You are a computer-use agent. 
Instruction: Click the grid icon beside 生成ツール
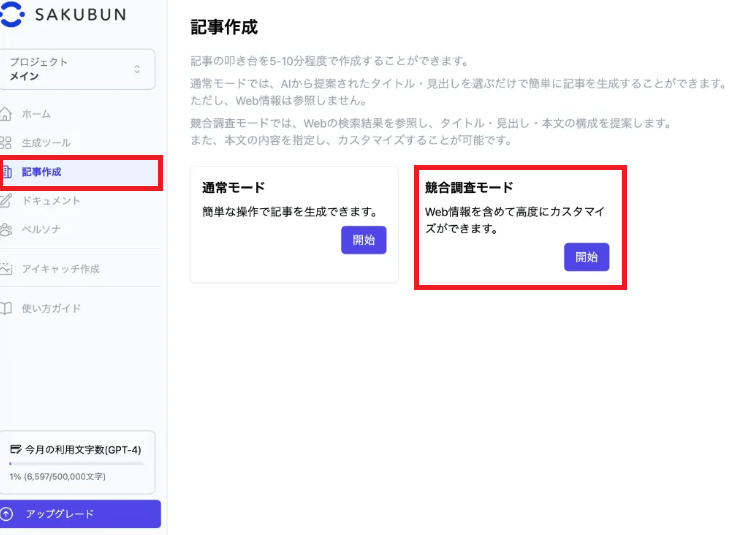tap(5, 143)
